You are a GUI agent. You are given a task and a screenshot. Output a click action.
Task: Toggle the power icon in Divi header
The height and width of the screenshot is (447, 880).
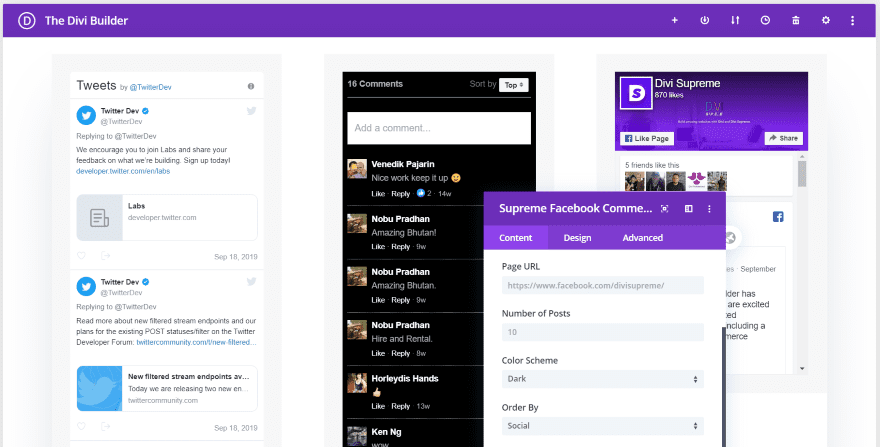704,20
